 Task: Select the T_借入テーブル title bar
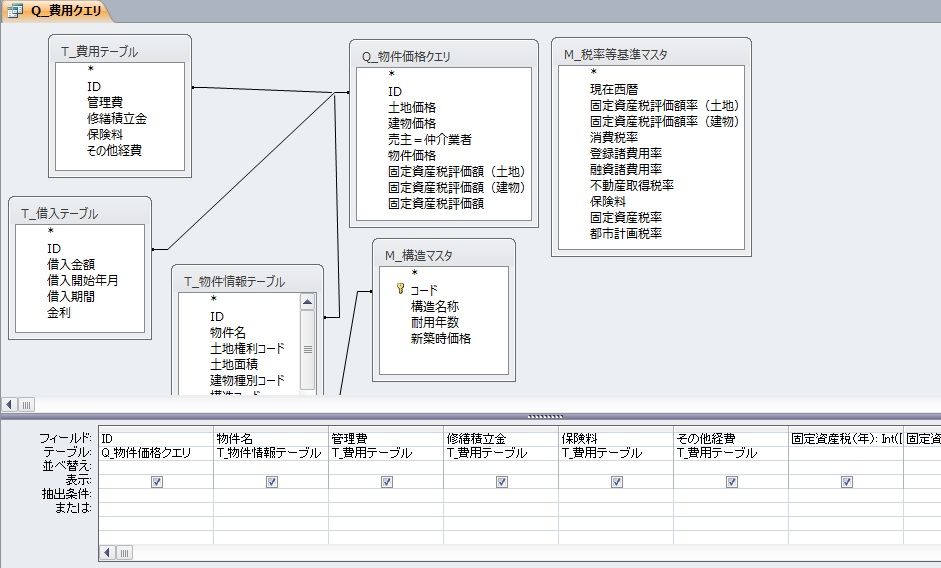click(x=80, y=213)
